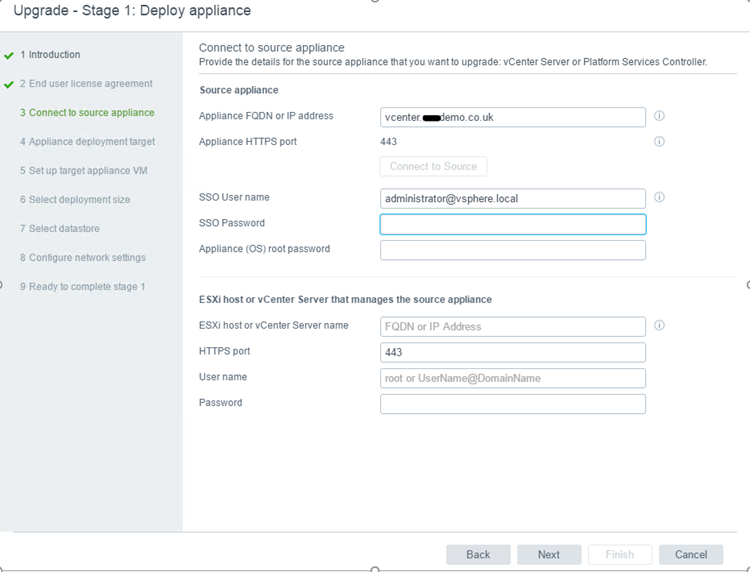This screenshot has height=572, width=750.
Task: Click the bottom Password field for ESXi host
Action: point(513,404)
